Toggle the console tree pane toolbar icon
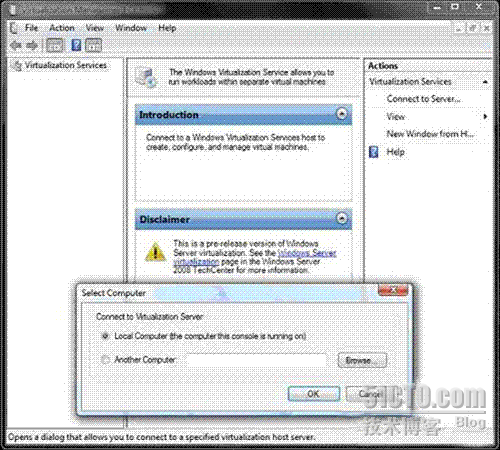 click(x=54, y=45)
